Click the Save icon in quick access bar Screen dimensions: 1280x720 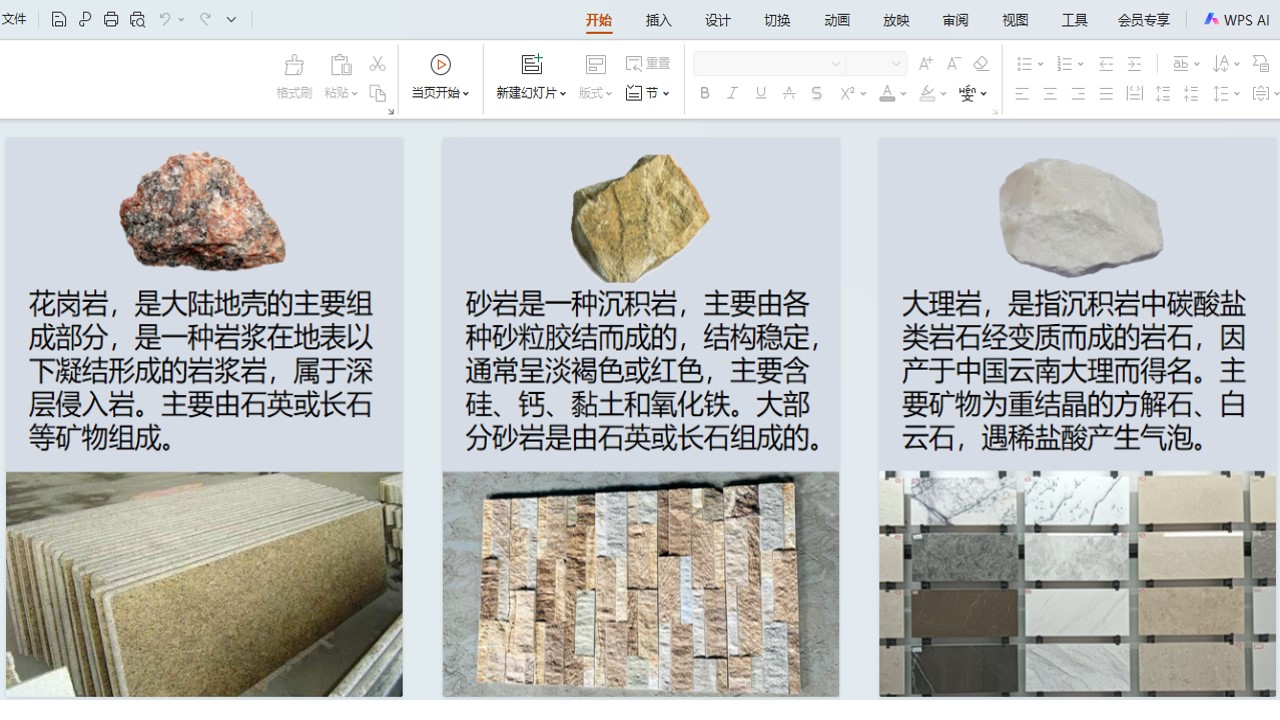(59, 19)
